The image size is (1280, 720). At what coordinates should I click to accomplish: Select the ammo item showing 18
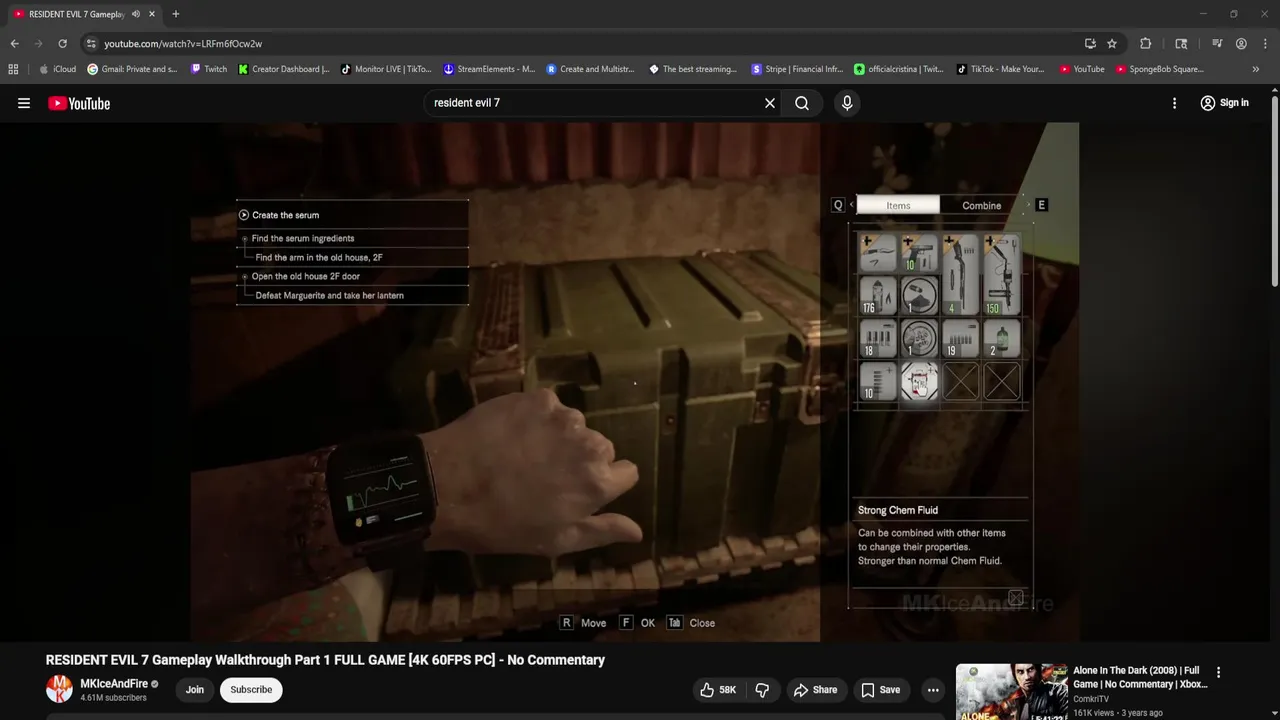878,338
